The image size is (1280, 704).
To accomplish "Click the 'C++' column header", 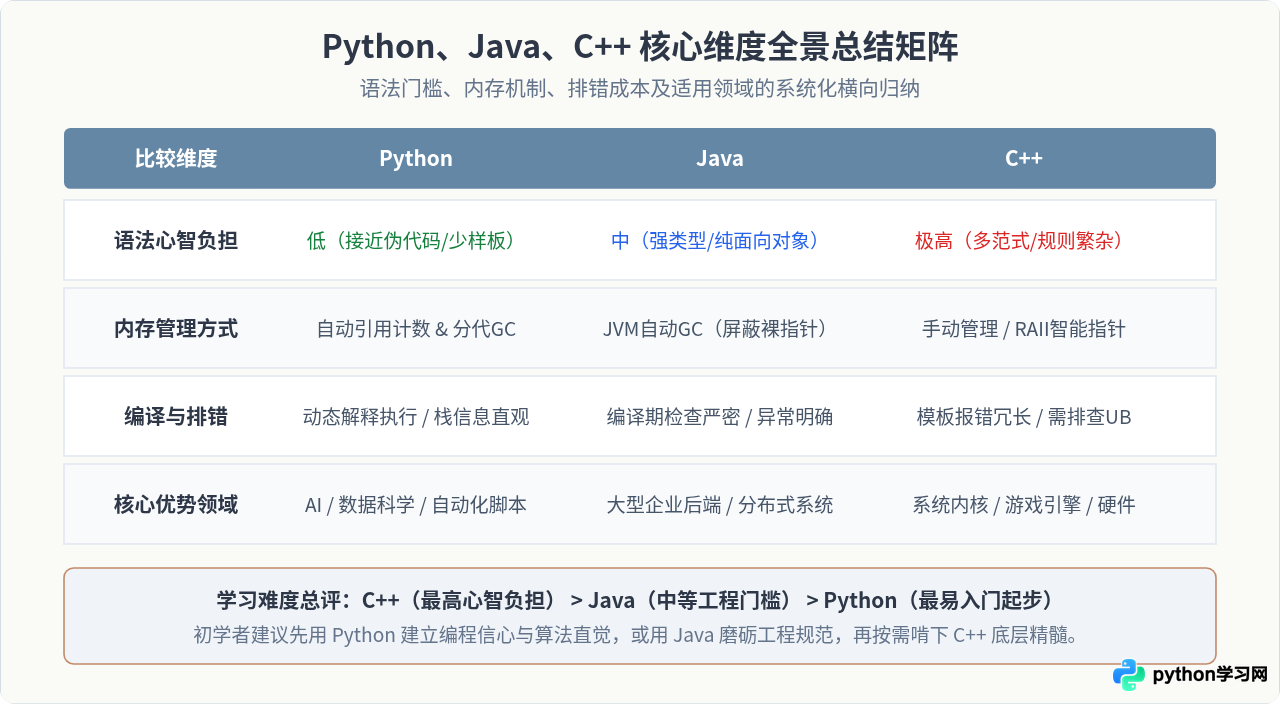I will coord(1024,158).
